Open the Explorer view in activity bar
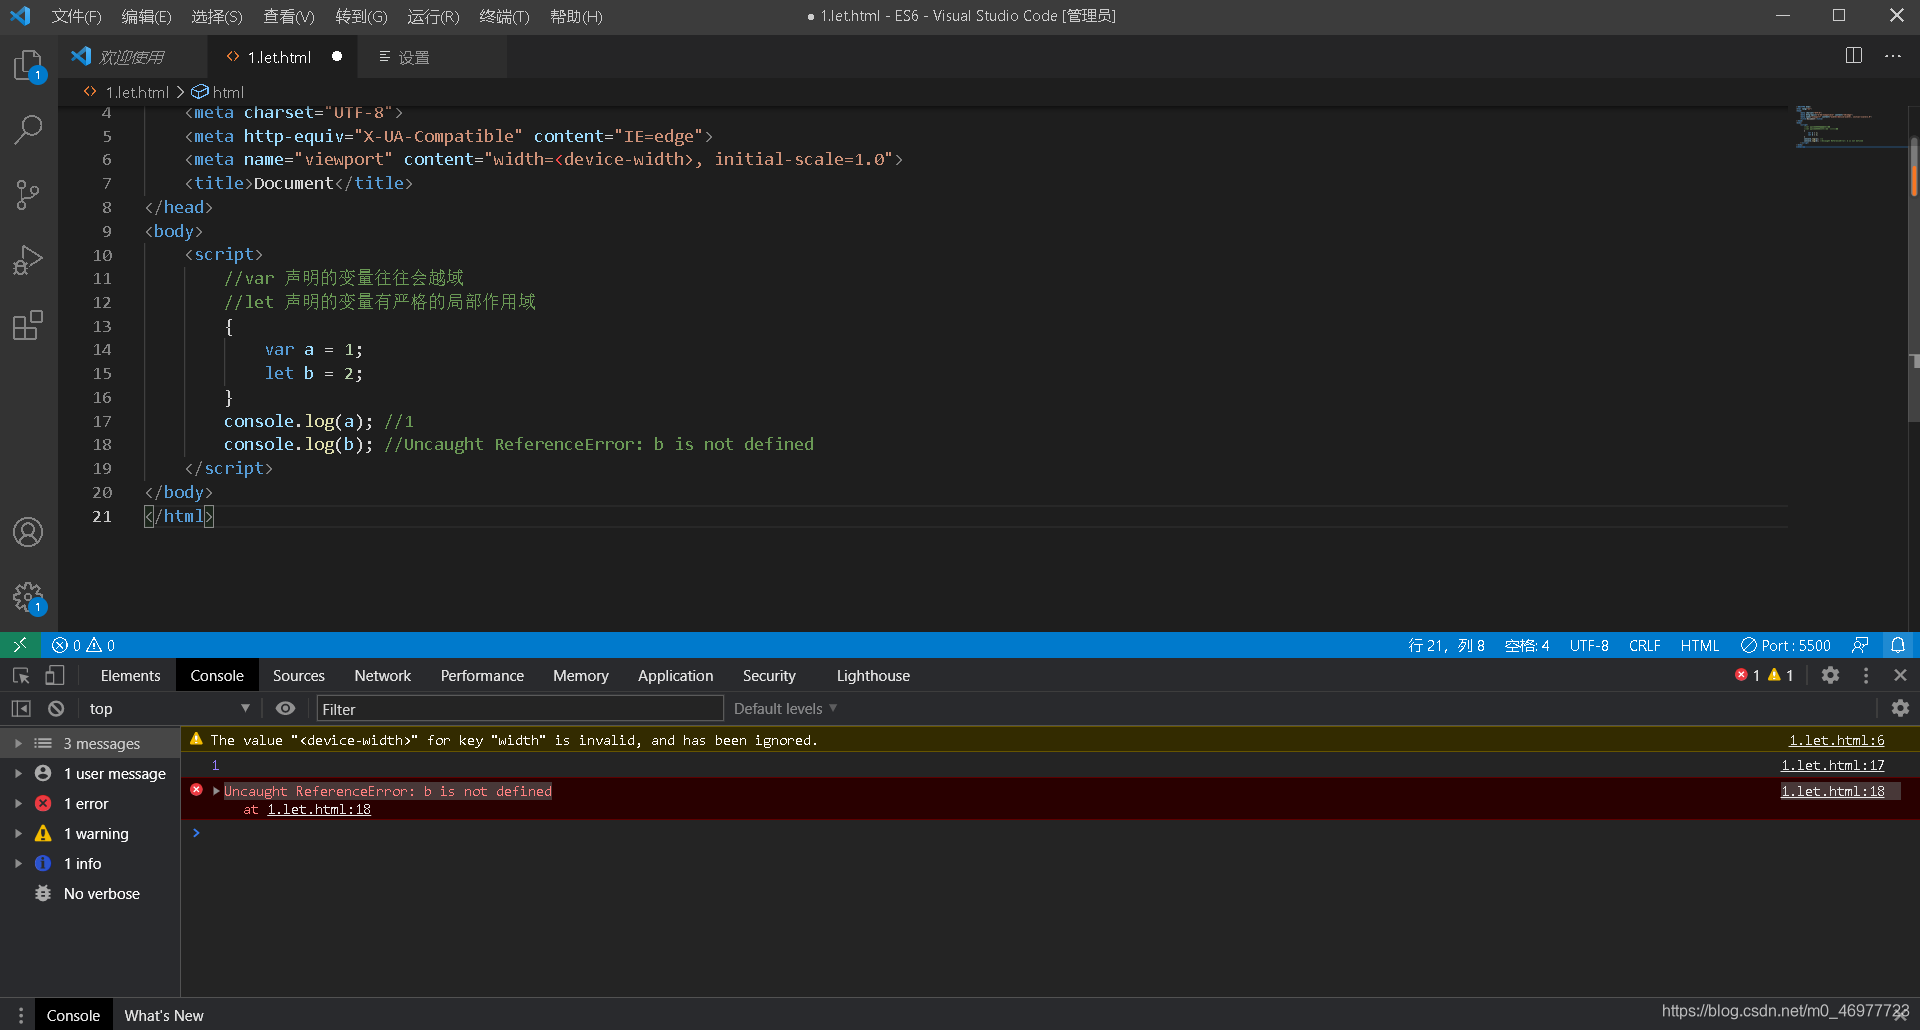 click(28, 66)
